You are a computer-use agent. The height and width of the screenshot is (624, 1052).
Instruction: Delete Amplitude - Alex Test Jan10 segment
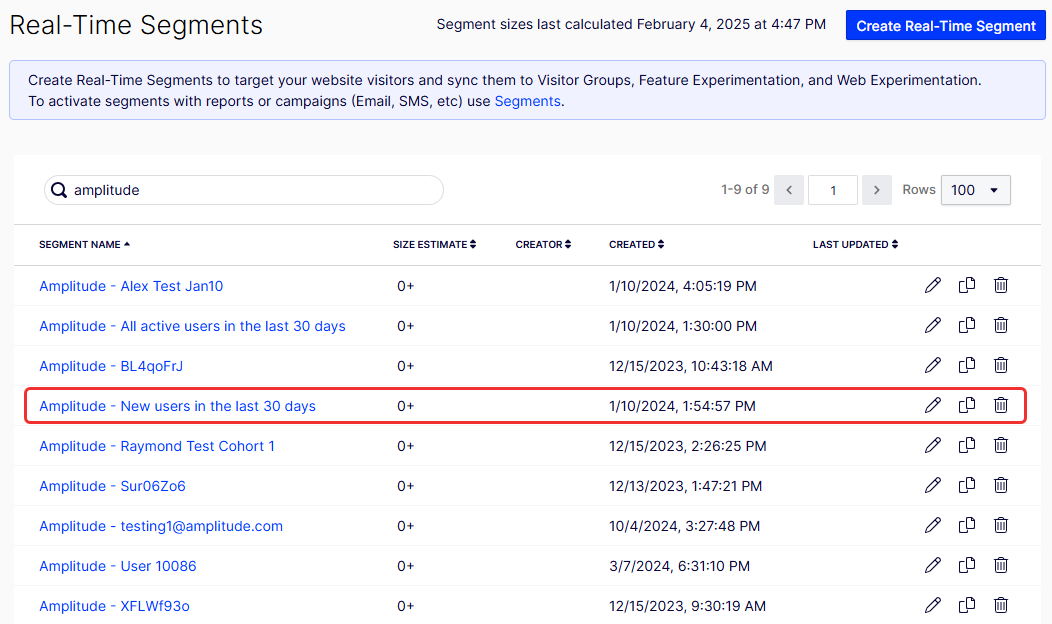tap(1000, 285)
